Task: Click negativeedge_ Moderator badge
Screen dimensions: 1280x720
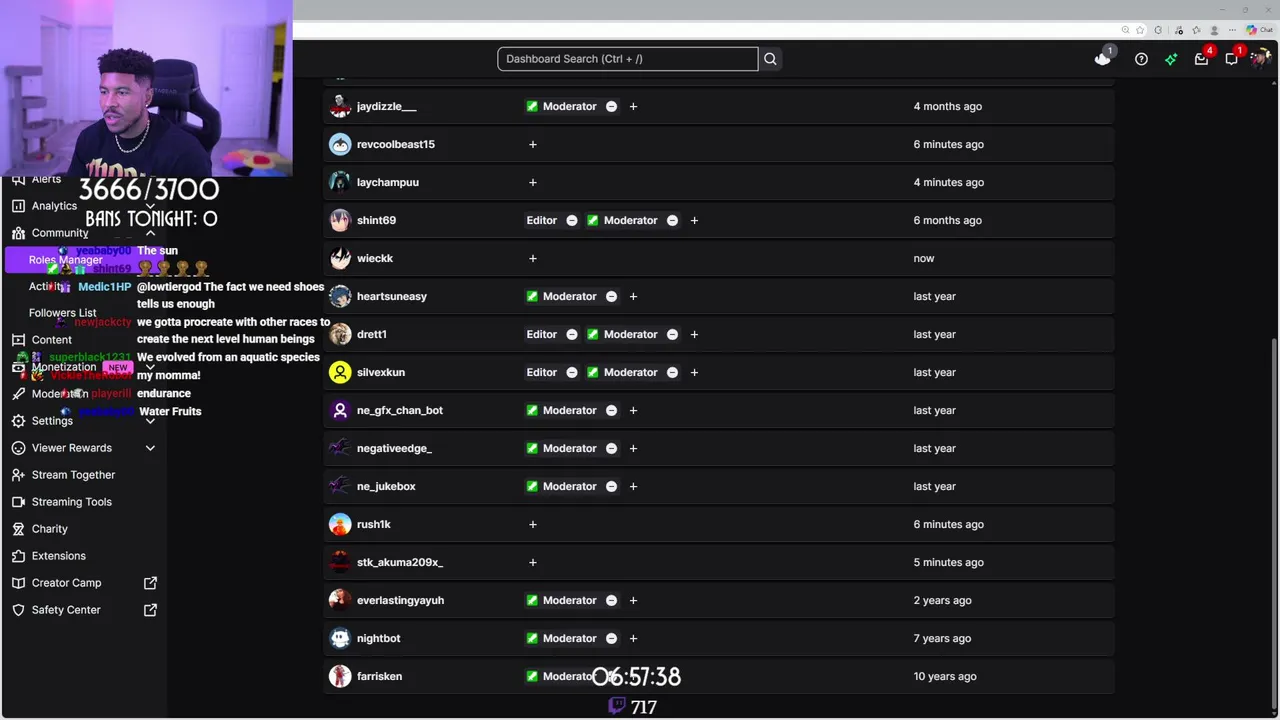Action: tap(561, 448)
